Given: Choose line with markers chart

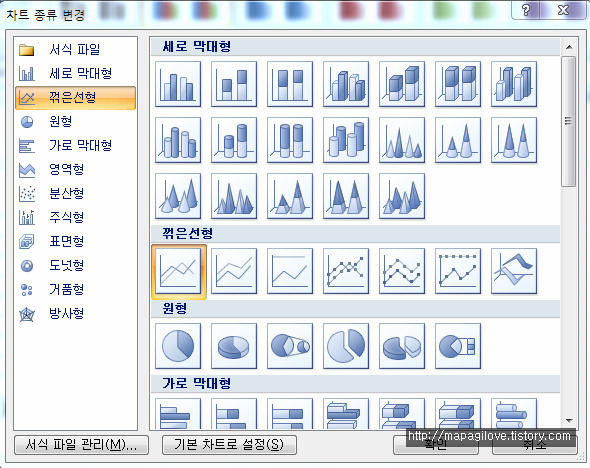Looking at the screenshot, I should 346,271.
